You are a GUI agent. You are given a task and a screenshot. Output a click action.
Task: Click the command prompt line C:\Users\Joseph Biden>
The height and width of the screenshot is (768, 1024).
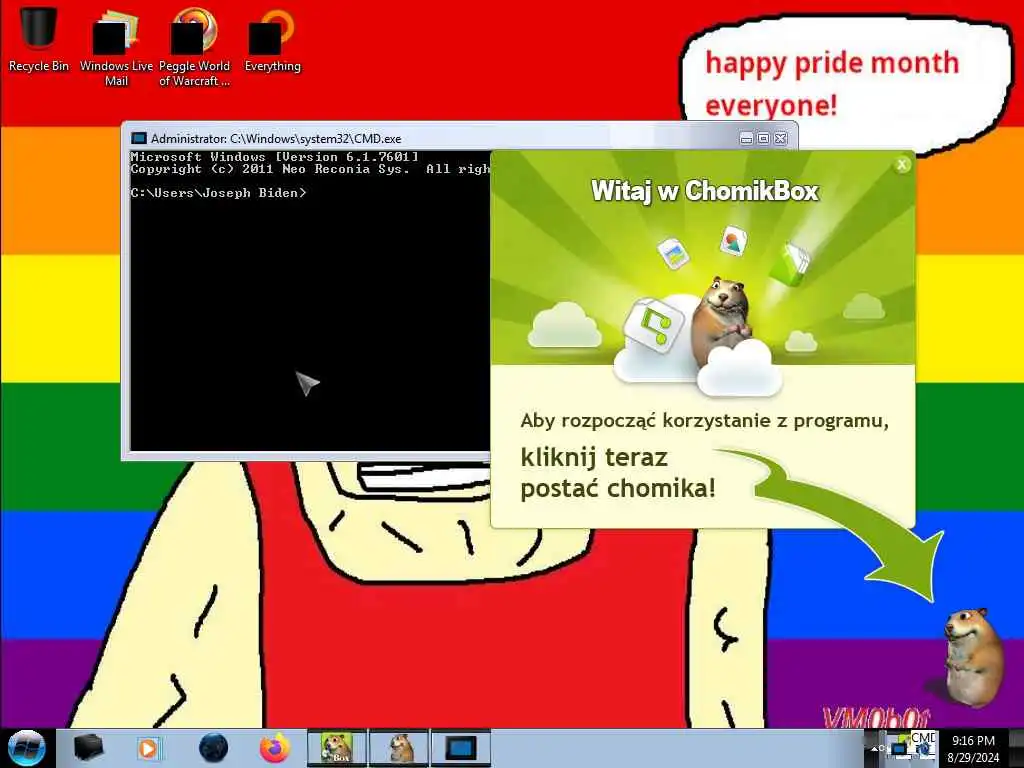[218, 193]
